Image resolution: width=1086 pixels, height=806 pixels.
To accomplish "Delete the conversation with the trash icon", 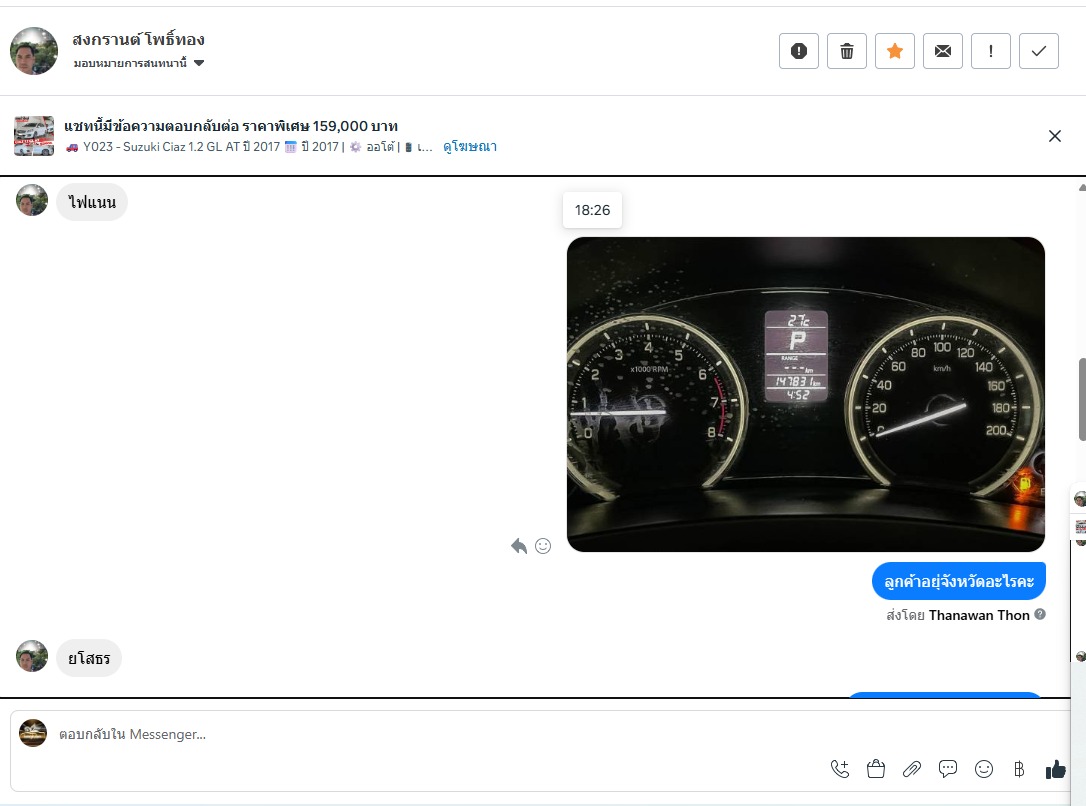I will (x=846, y=51).
